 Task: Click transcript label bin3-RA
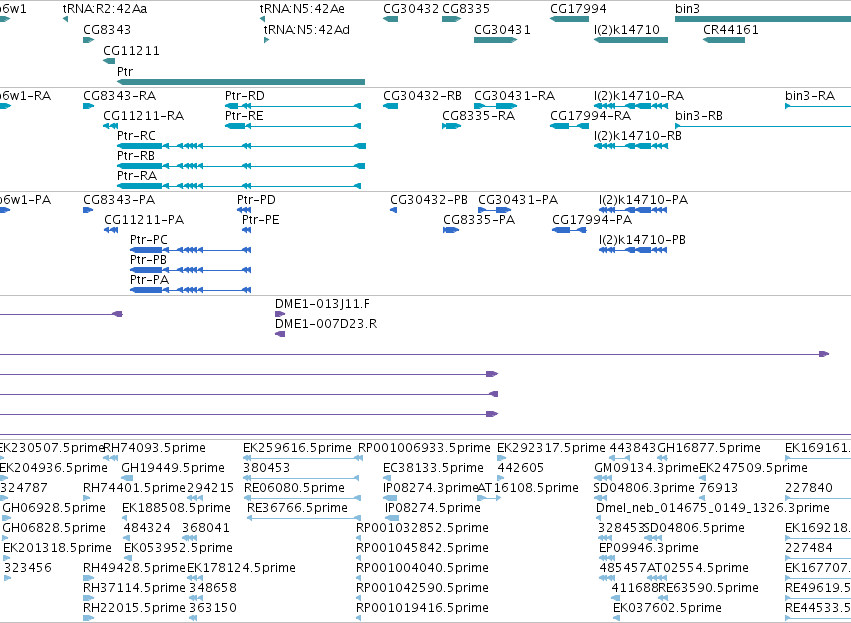(810, 96)
